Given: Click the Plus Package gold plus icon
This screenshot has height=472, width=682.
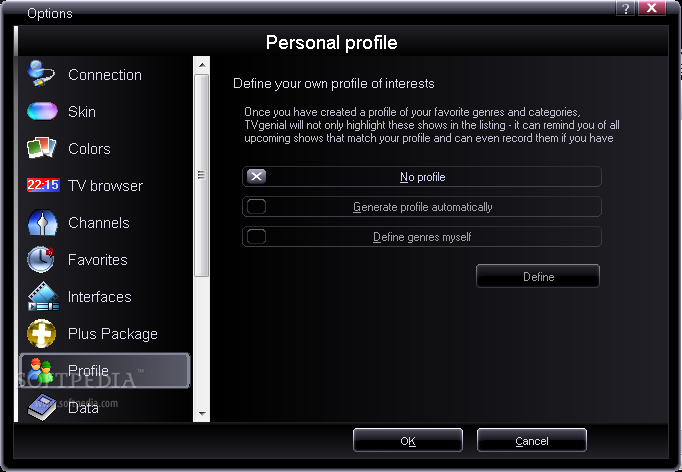Looking at the screenshot, I should click(41, 334).
